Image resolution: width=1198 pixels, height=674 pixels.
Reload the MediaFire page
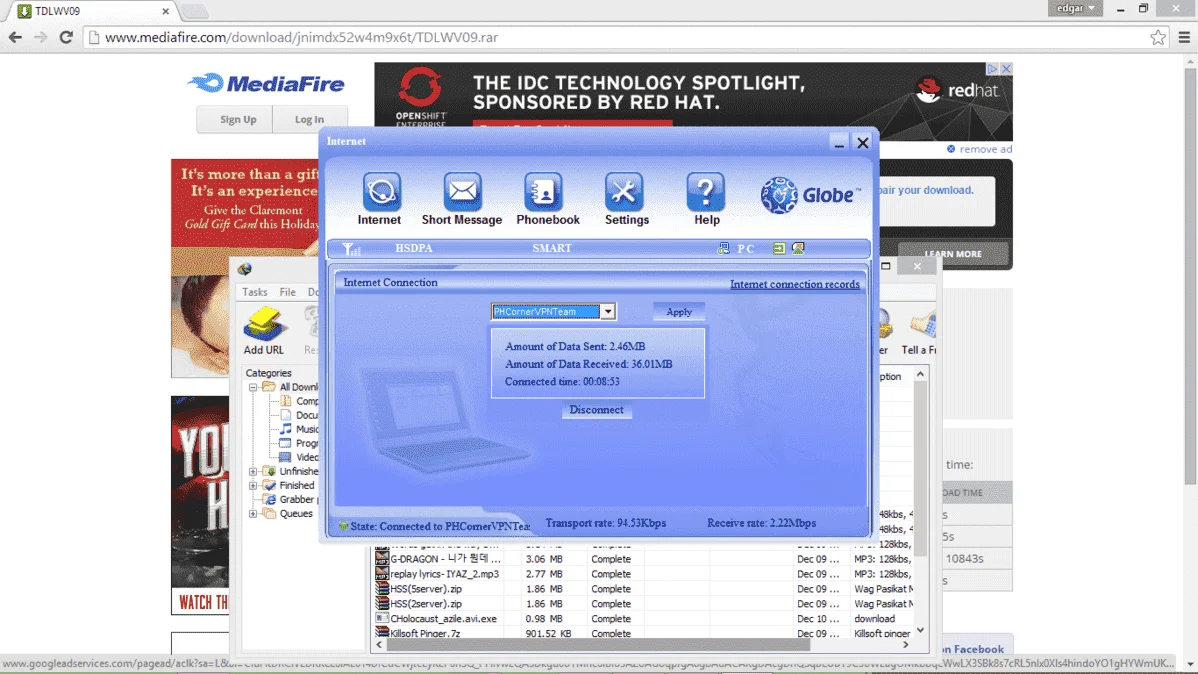coord(66,37)
